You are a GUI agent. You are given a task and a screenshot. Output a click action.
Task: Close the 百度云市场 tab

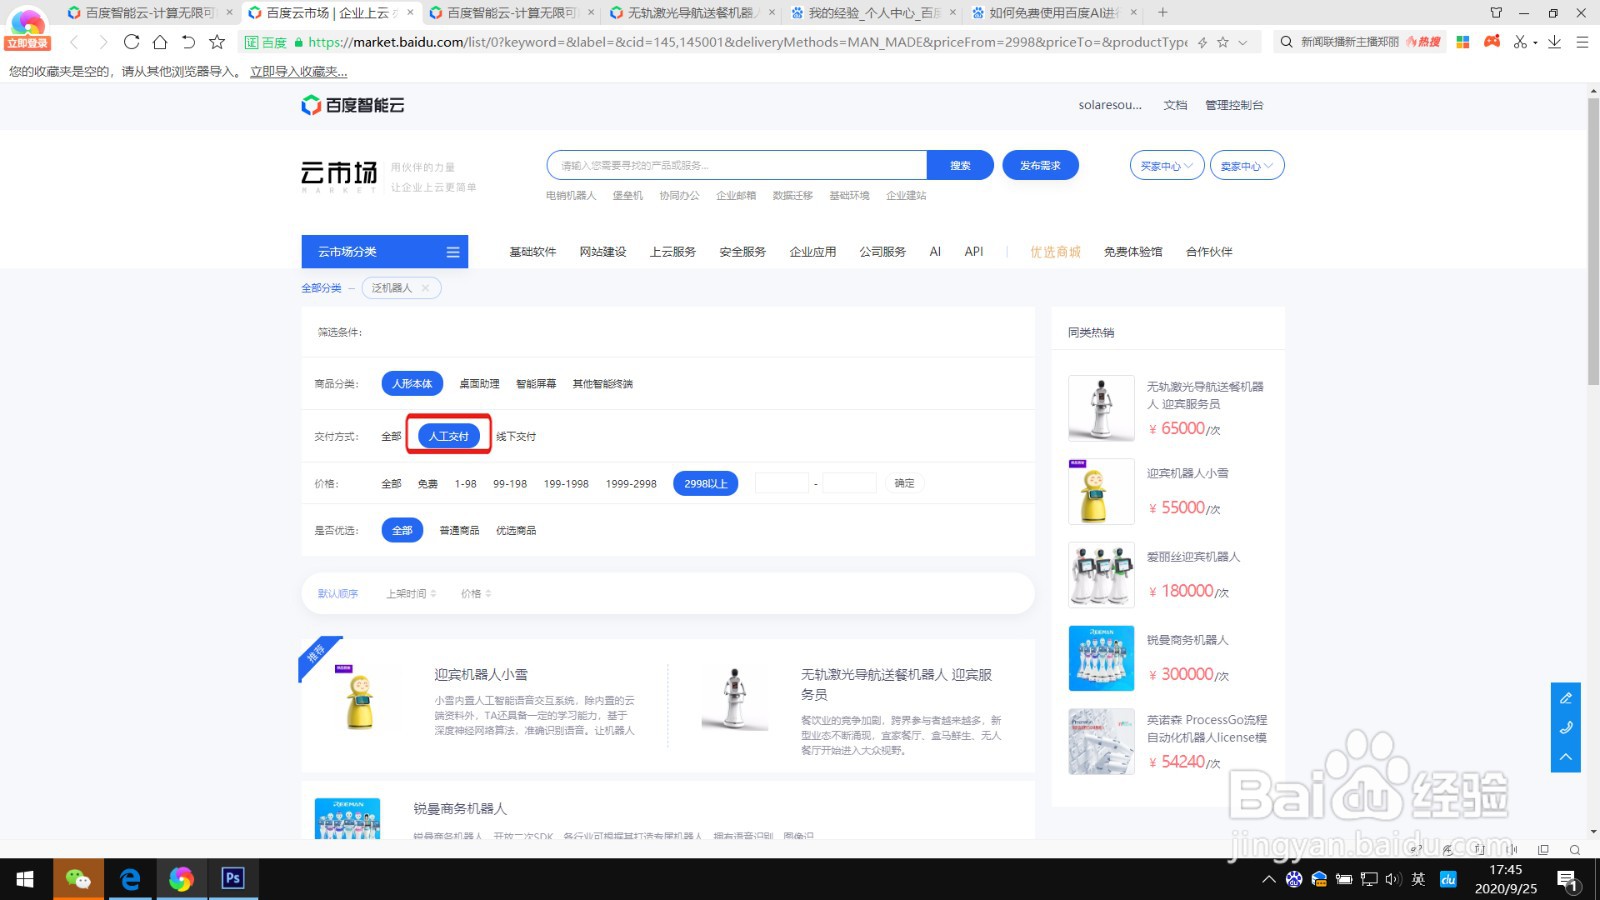(410, 13)
